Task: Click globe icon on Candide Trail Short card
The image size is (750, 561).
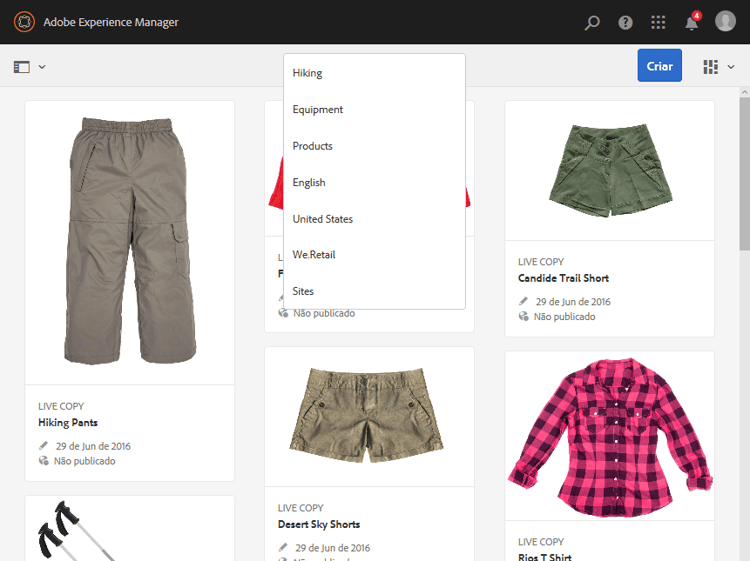Action: click(x=524, y=317)
